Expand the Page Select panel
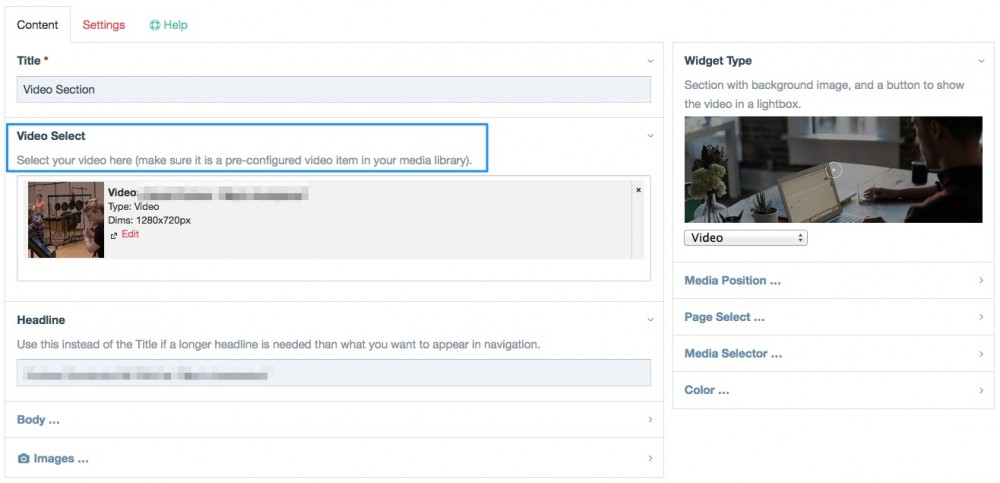The image size is (1000, 483). pyautogui.click(x=981, y=317)
